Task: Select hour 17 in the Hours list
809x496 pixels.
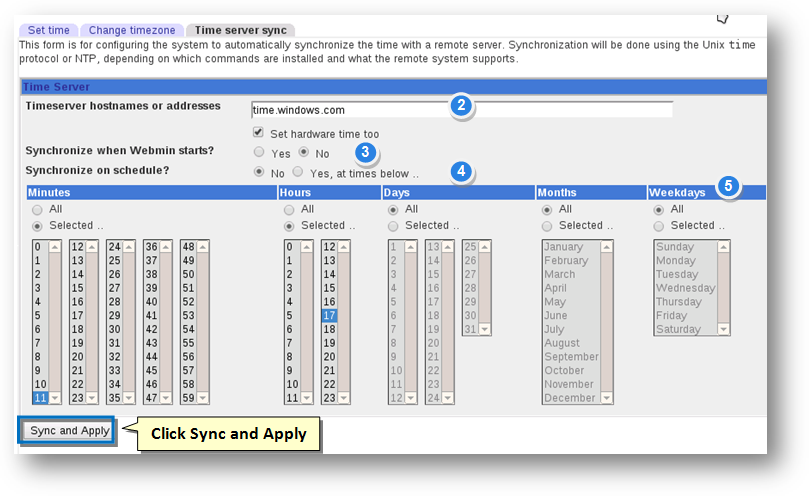Action: [x=328, y=315]
